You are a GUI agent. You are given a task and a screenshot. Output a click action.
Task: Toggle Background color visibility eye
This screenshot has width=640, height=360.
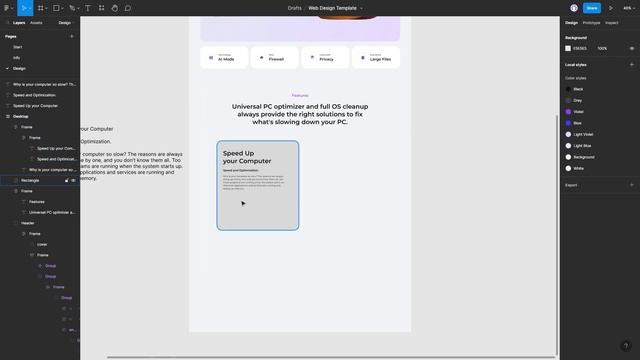pyautogui.click(x=631, y=48)
